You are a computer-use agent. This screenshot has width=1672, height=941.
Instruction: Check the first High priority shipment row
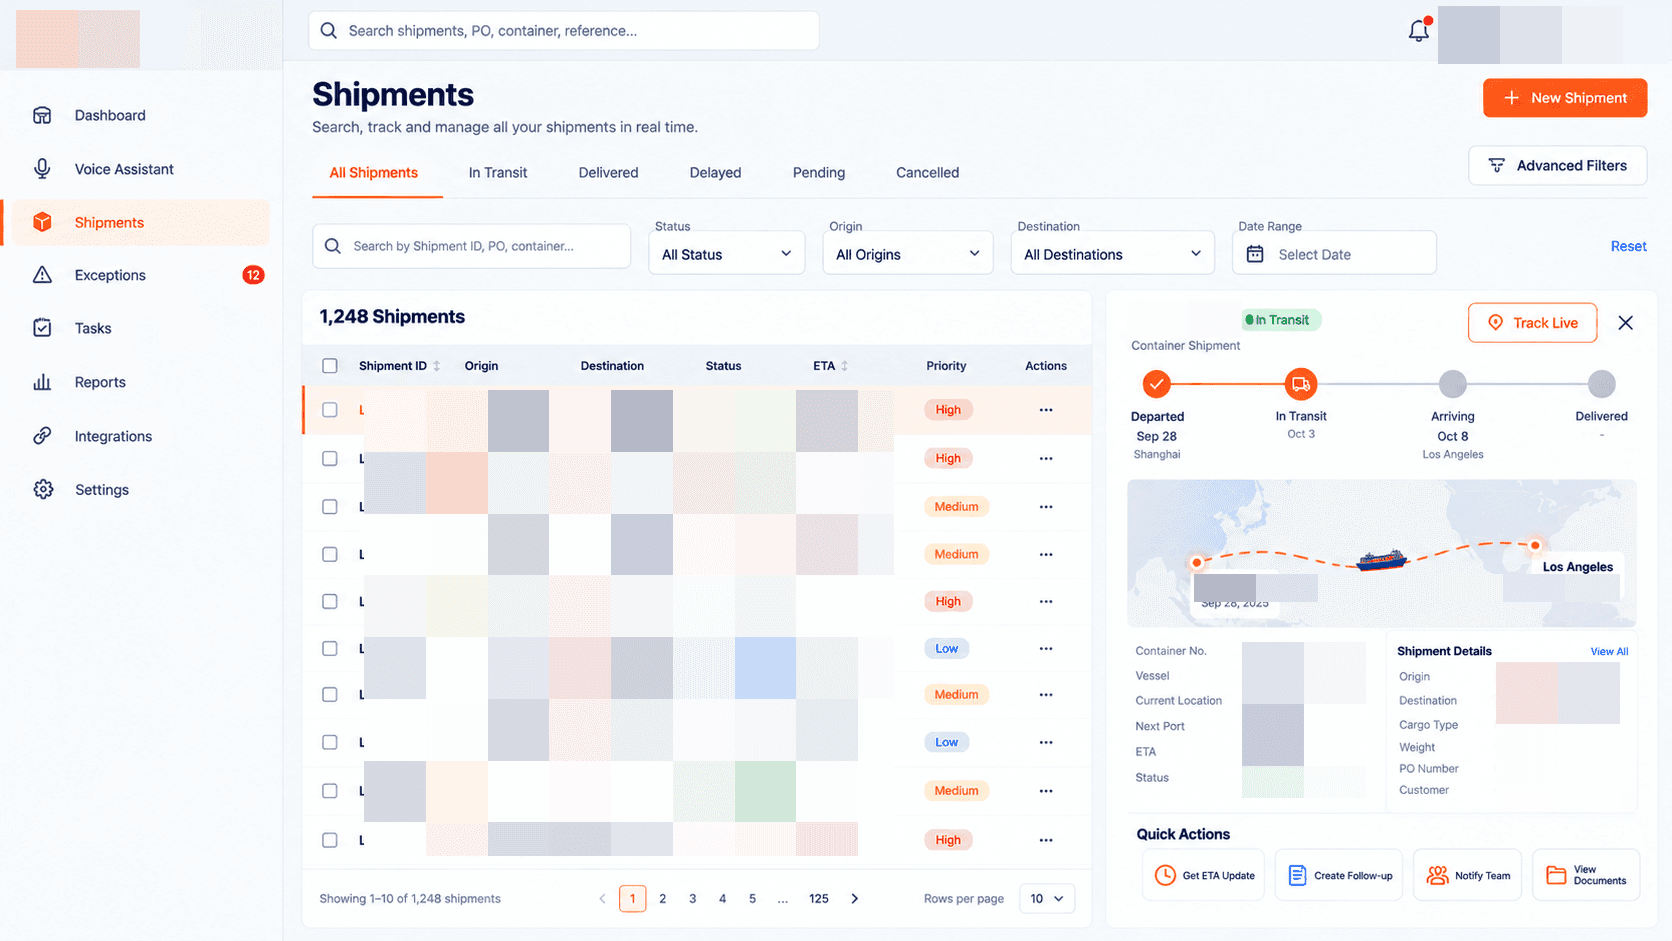pyautogui.click(x=330, y=410)
